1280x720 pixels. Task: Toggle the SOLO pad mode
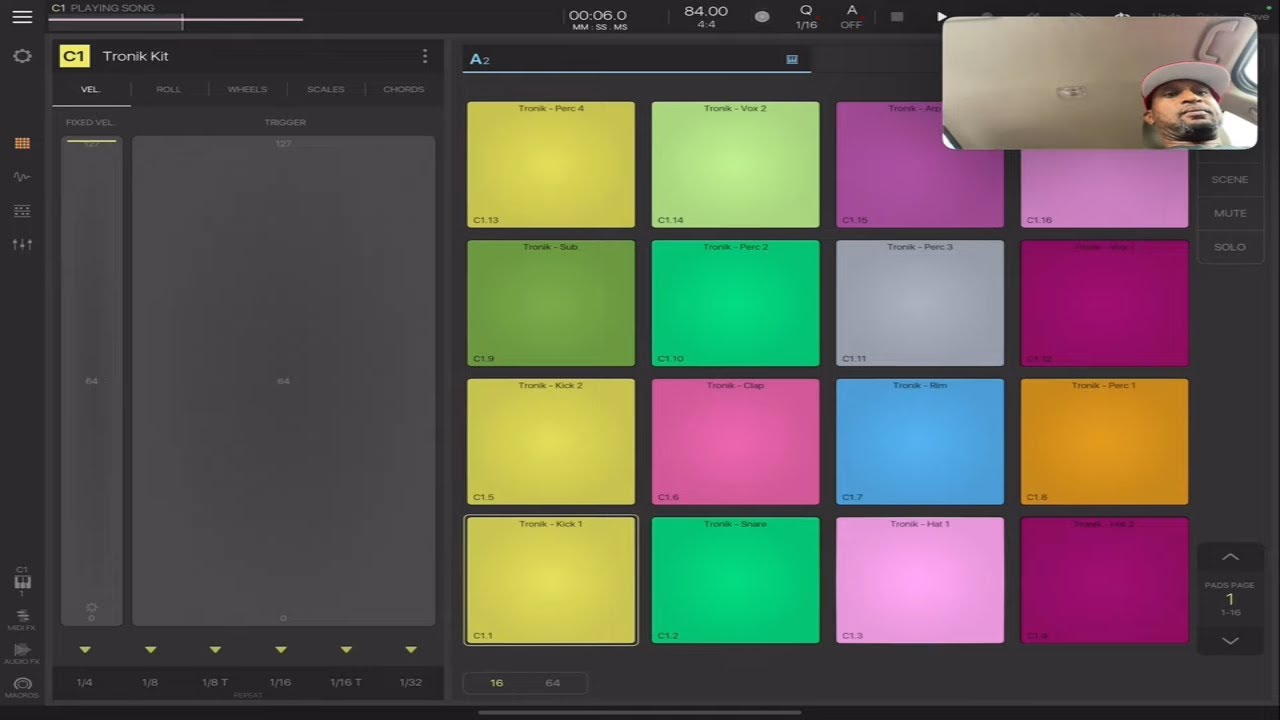click(1229, 247)
